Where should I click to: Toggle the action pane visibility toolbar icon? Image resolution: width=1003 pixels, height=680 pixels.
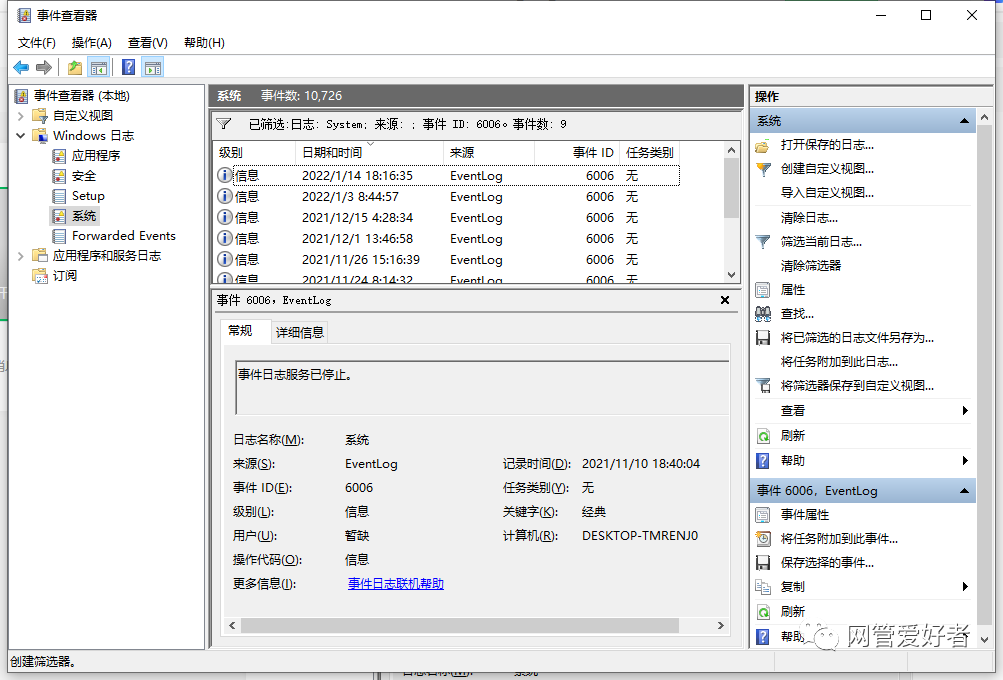[x=152, y=67]
